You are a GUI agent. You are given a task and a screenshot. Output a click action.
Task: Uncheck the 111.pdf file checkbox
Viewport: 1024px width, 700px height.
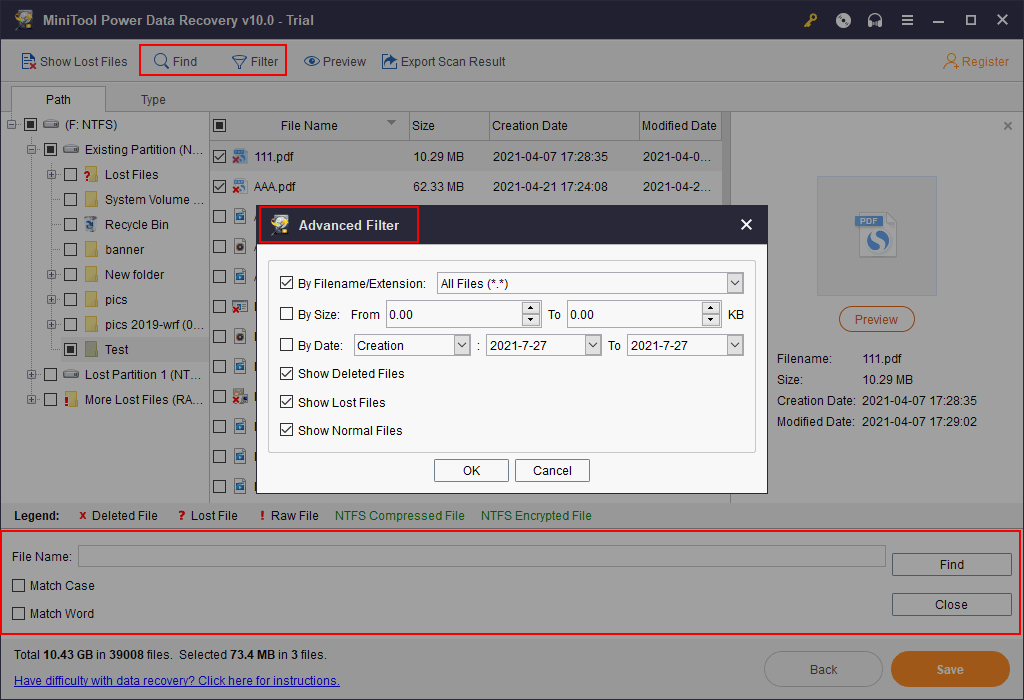pyautogui.click(x=219, y=156)
